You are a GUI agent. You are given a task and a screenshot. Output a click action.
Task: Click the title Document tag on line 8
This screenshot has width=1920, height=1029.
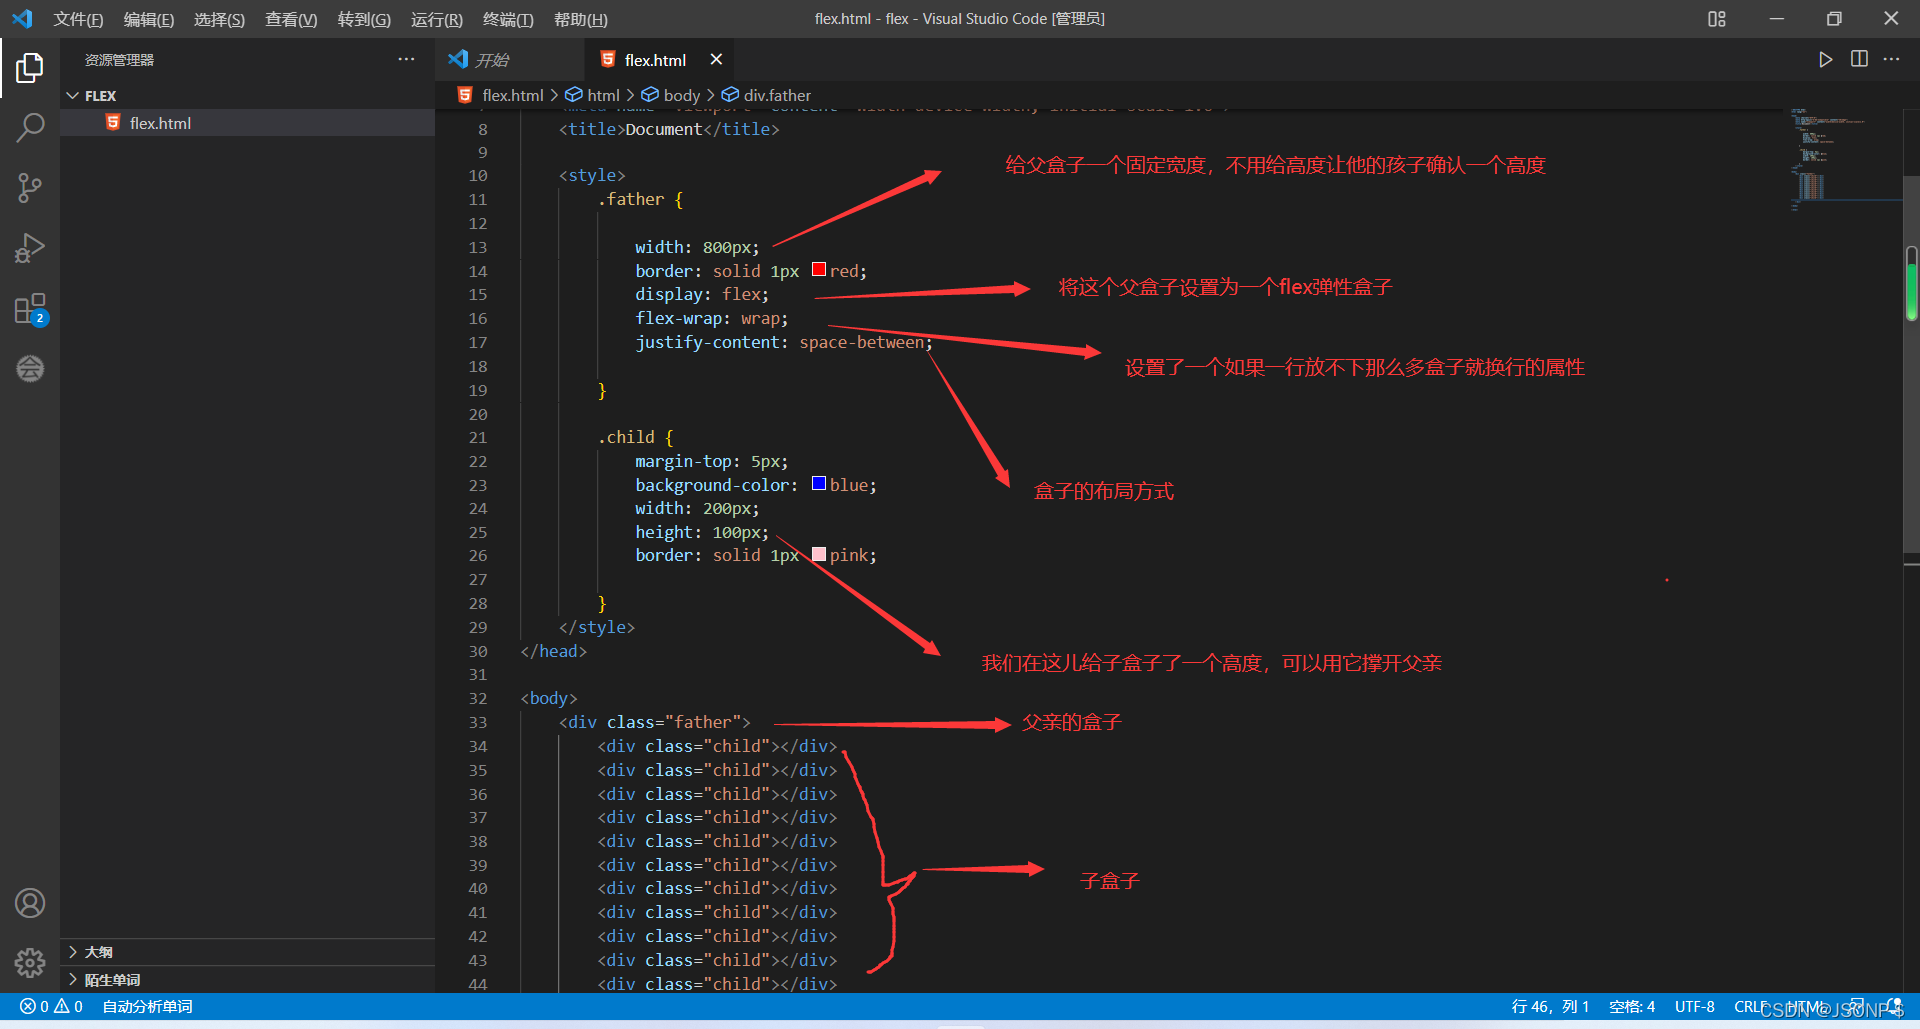tap(669, 129)
